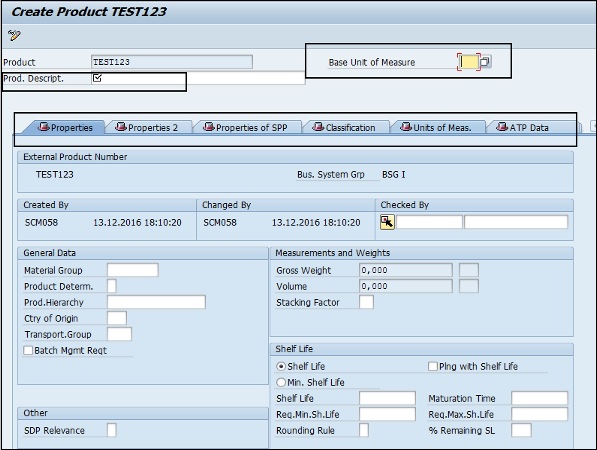The width and height of the screenshot is (597, 450).
Task: Click the Prod. Descript. text field
Action: (x=198, y=78)
